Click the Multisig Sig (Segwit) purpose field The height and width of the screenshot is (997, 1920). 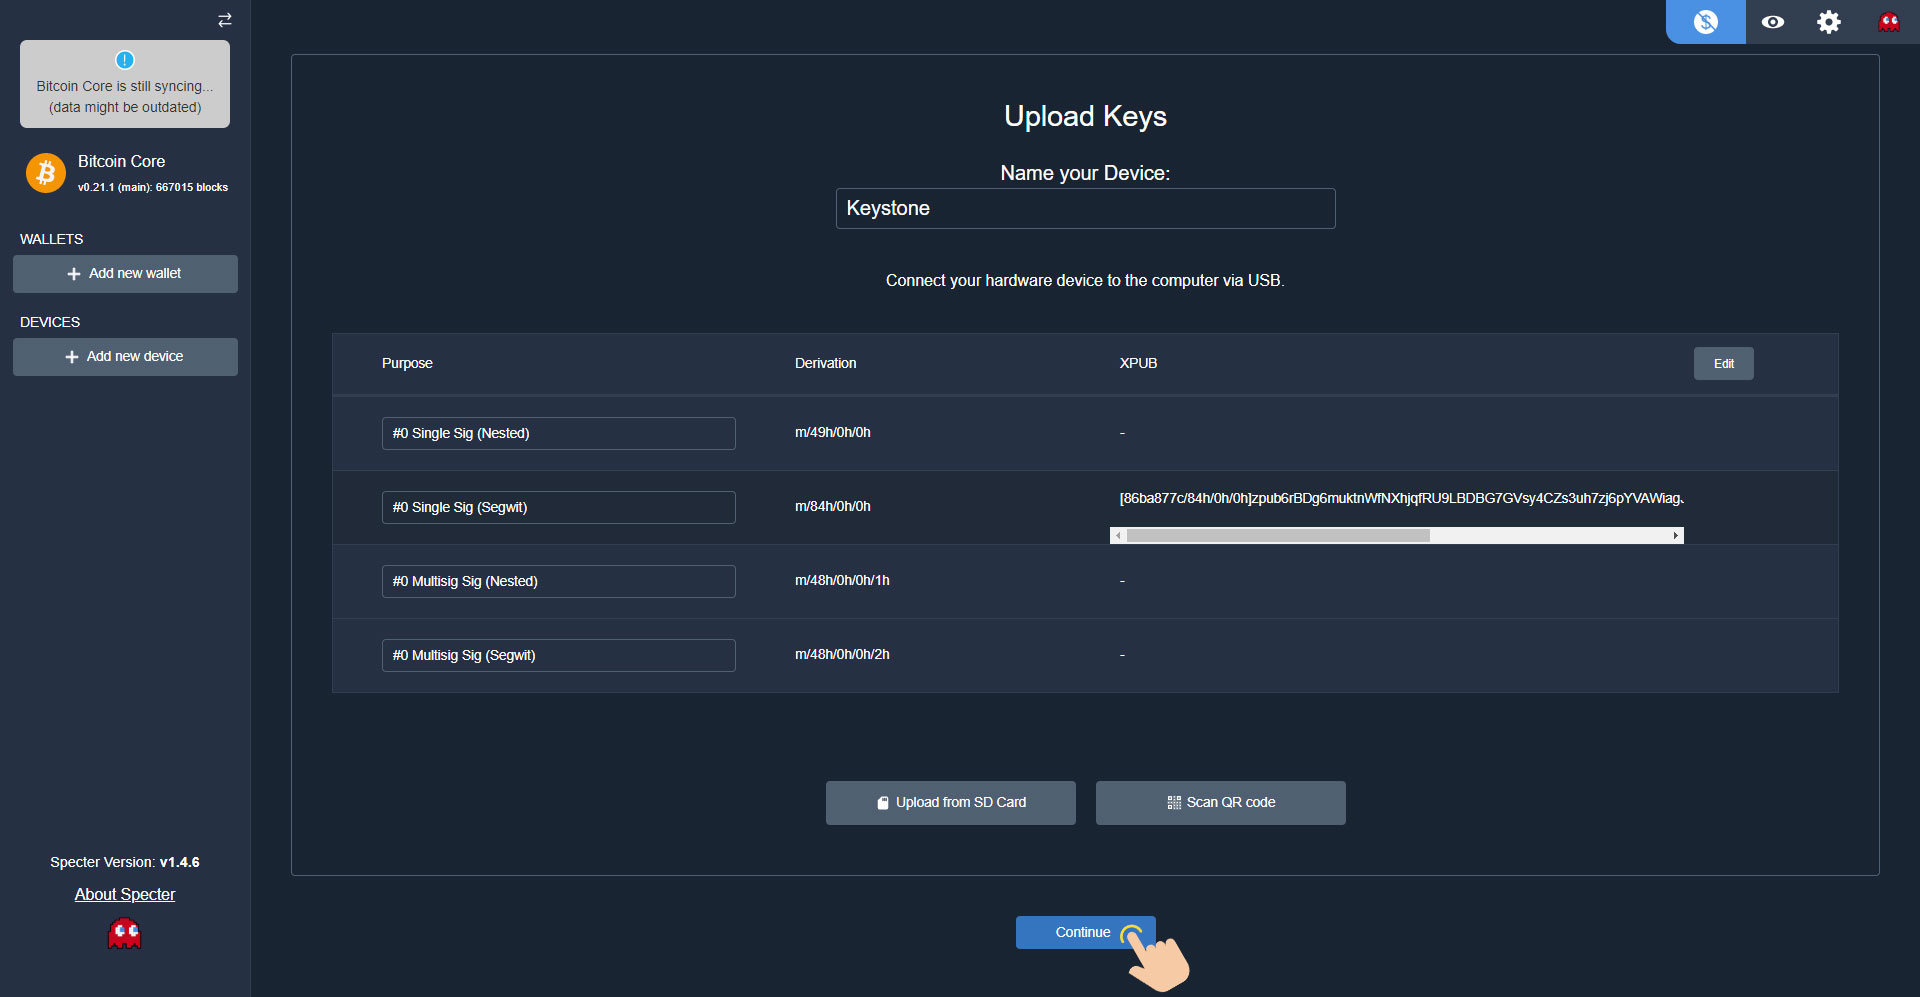pos(558,656)
